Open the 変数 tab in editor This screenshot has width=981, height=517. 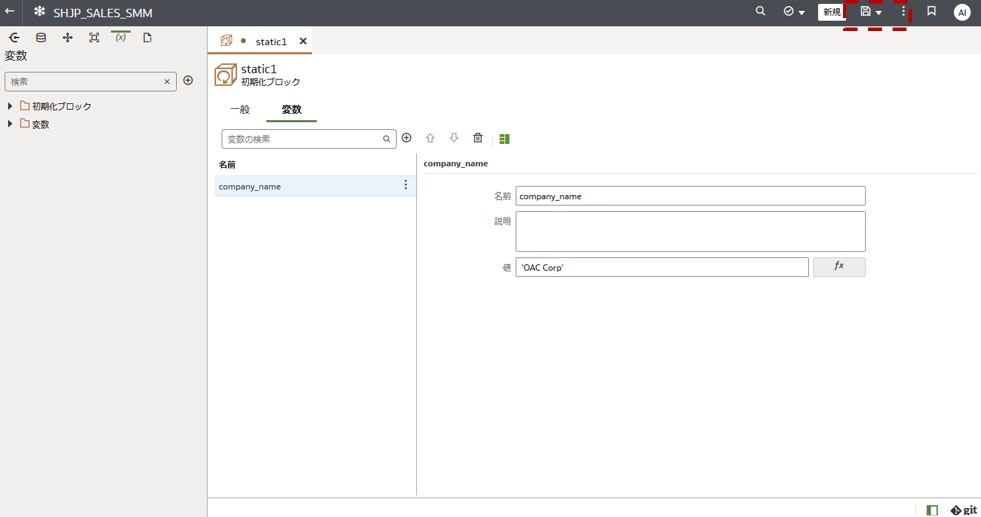[292, 109]
